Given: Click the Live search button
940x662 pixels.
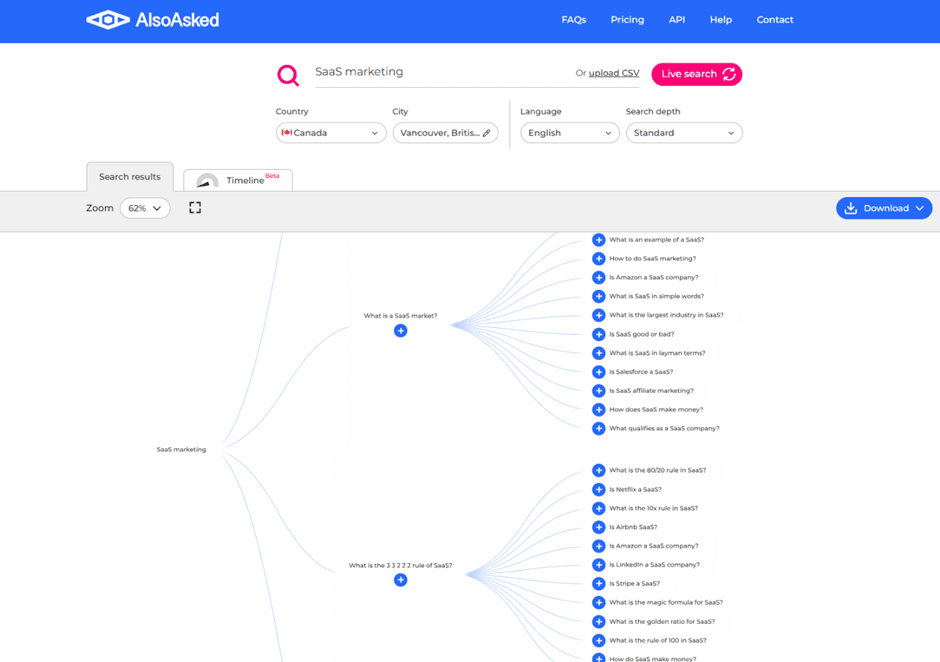Looking at the screenshot, I should [697, 74].
